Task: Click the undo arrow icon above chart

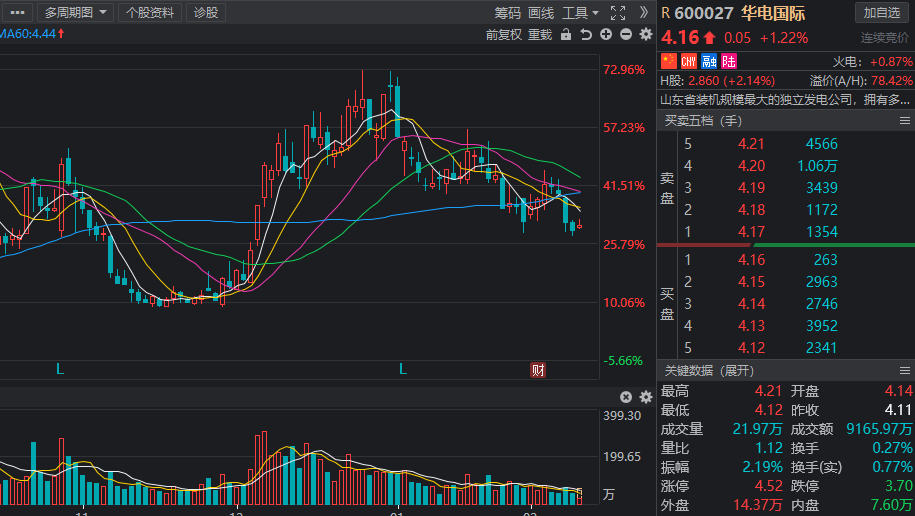Action: (x=586, y=35)
